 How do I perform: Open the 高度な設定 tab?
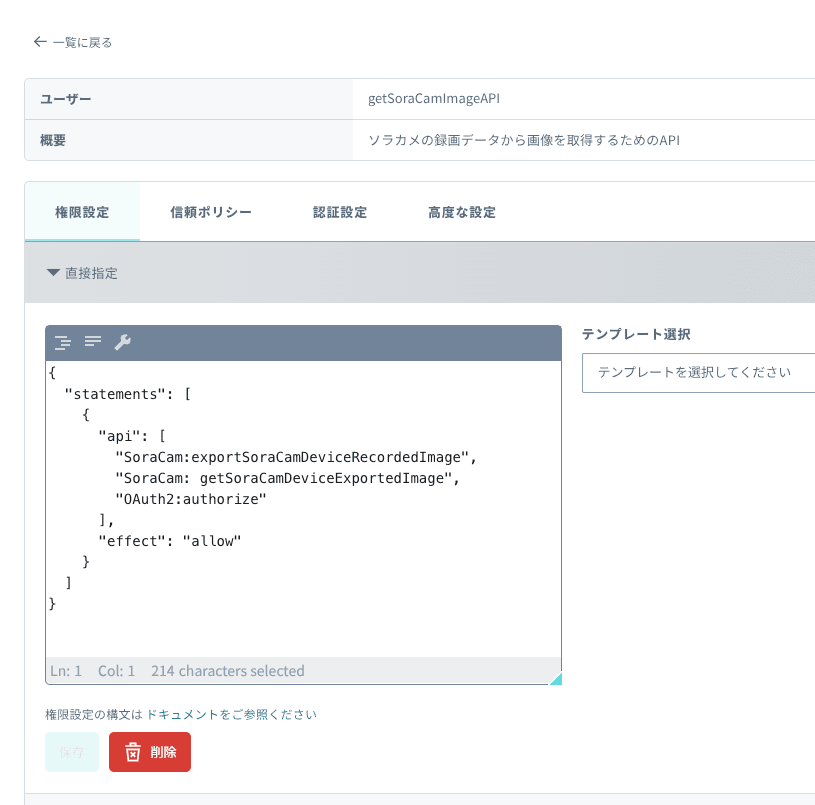click(462, 212)
